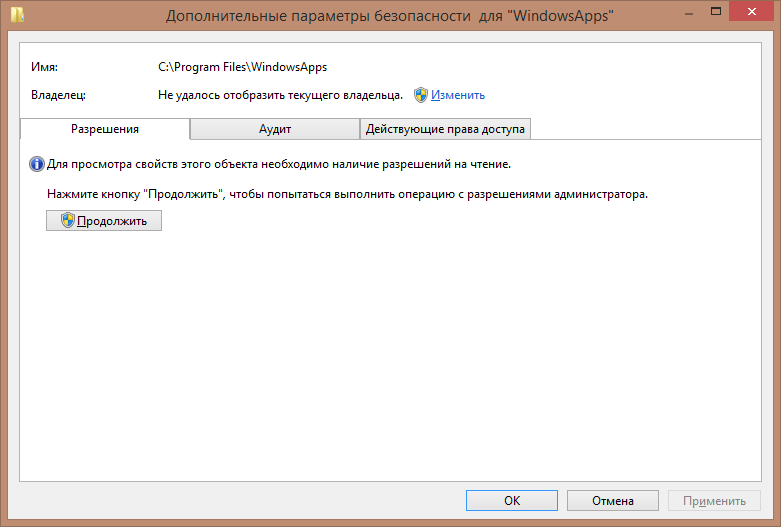
Task: Click the read-permission requirement message
Action: (279, 164)
